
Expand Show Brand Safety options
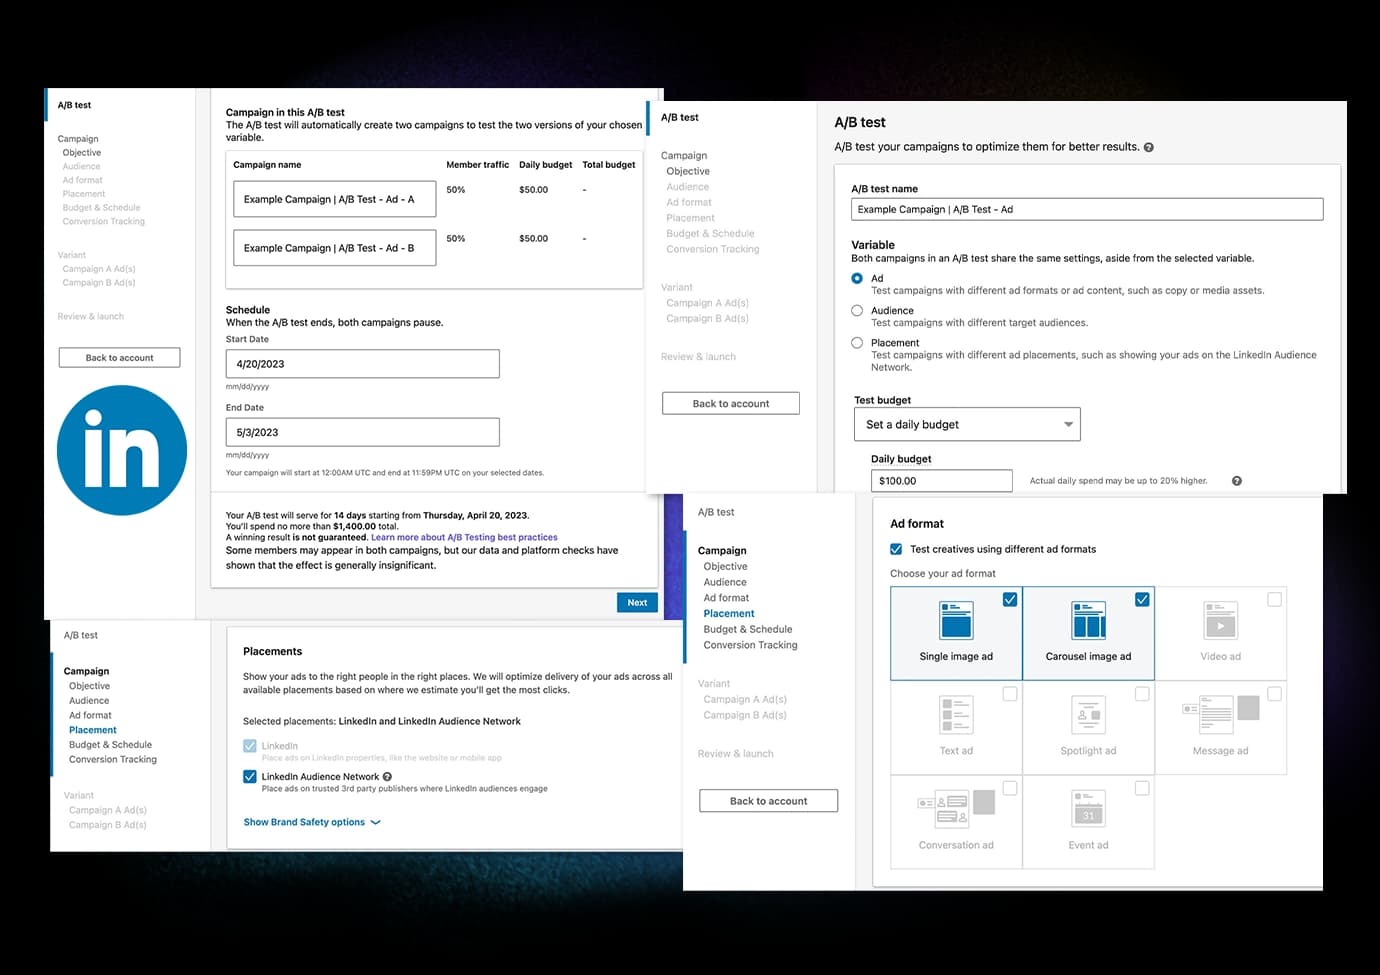click(311, 822)
